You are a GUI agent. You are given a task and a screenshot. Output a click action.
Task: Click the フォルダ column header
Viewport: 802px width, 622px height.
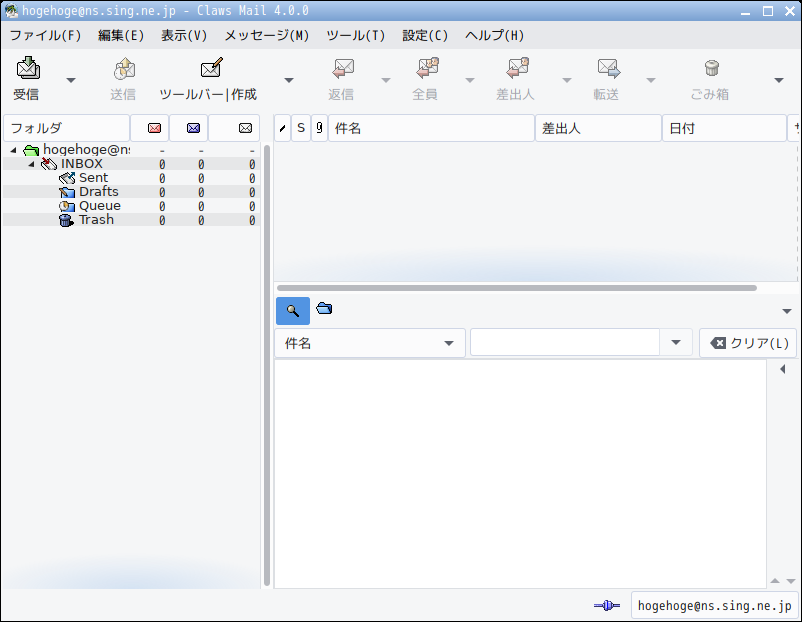66,128
